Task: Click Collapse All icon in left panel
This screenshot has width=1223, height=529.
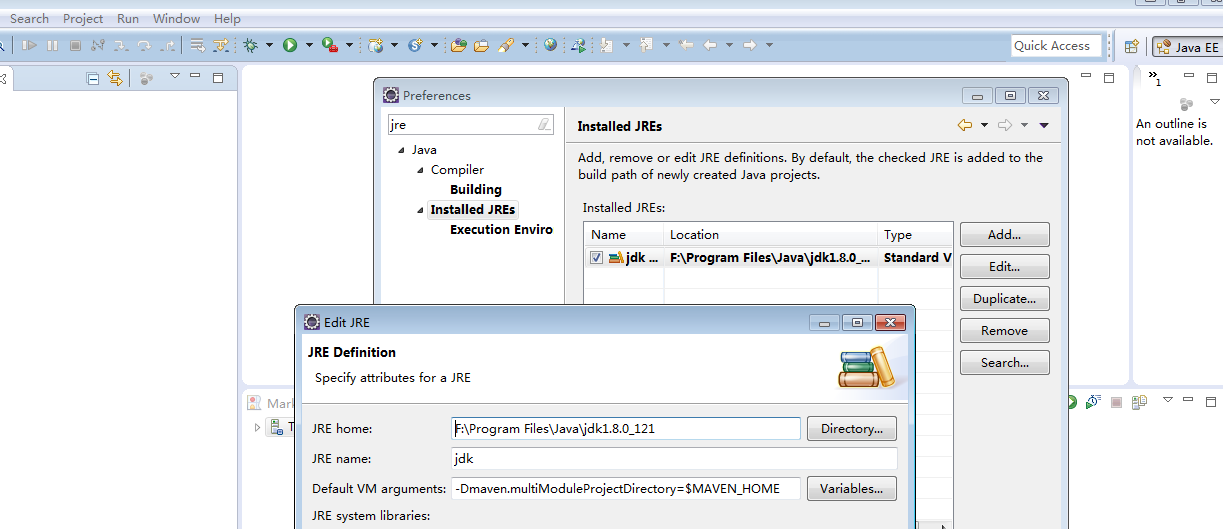Action: point(93,78)
